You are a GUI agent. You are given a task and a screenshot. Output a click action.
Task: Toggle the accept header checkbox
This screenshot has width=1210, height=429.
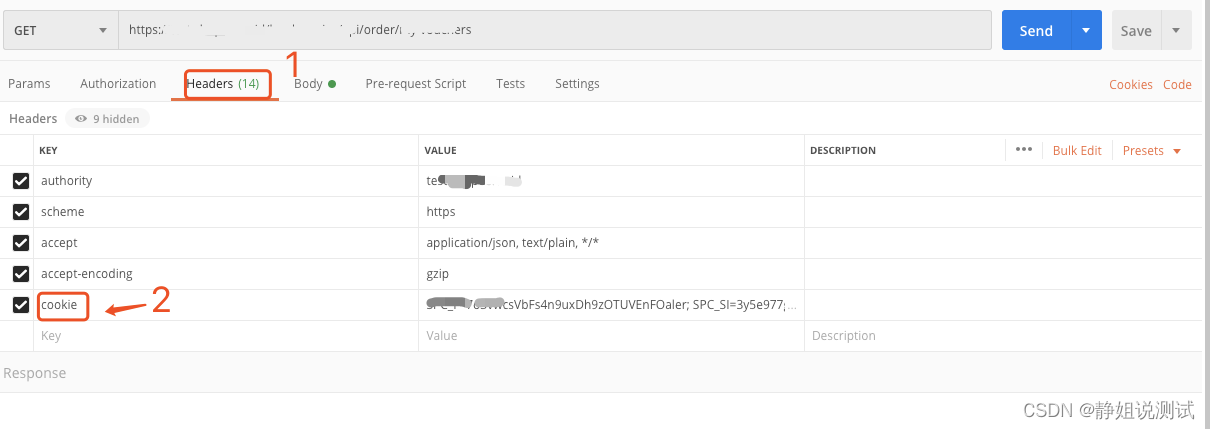point(20,243)
